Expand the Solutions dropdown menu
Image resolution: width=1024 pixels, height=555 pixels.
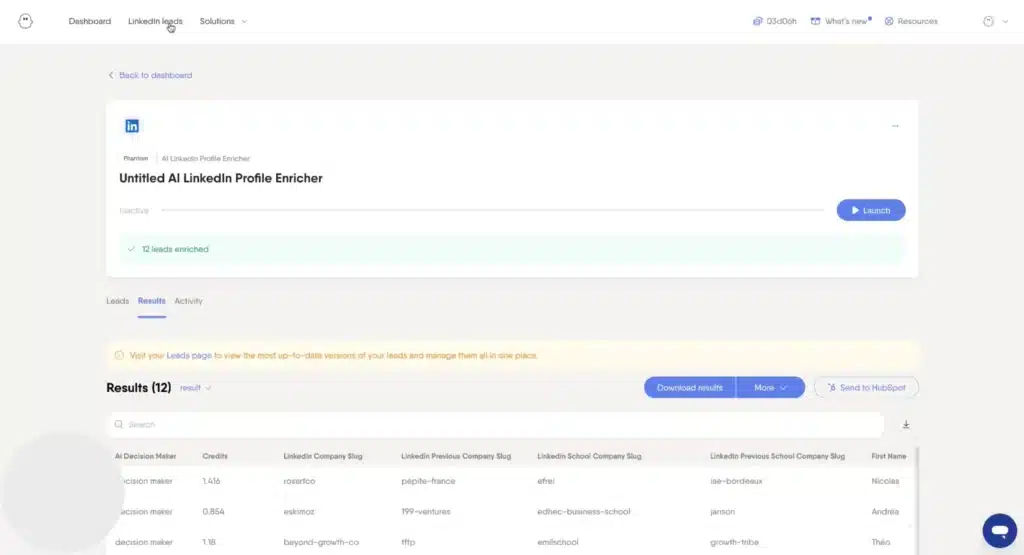(x=223, y=21)
